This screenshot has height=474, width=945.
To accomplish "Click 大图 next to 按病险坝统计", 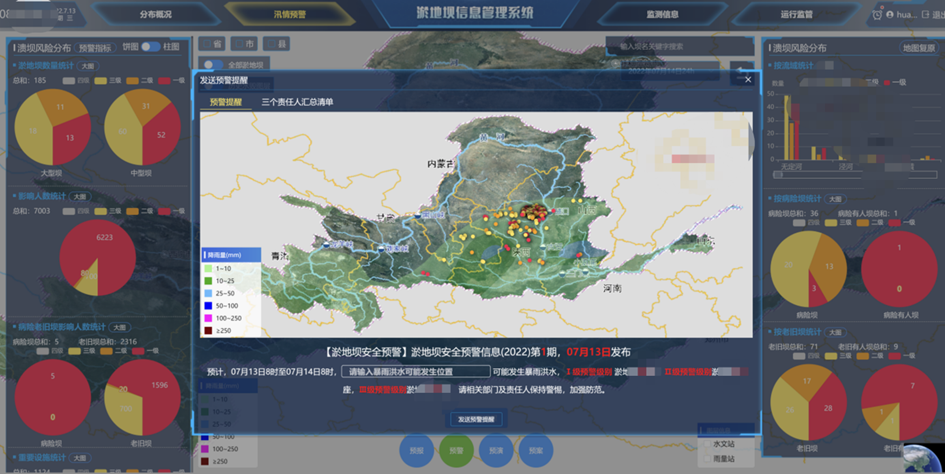I will pyautogui.click(x=835, y=199).
